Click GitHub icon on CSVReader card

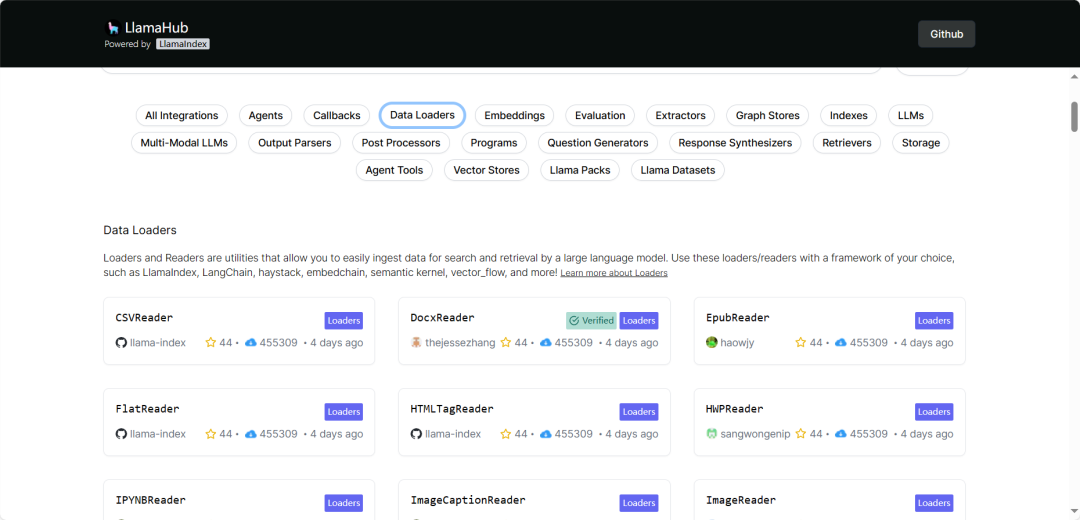[121, 342]
